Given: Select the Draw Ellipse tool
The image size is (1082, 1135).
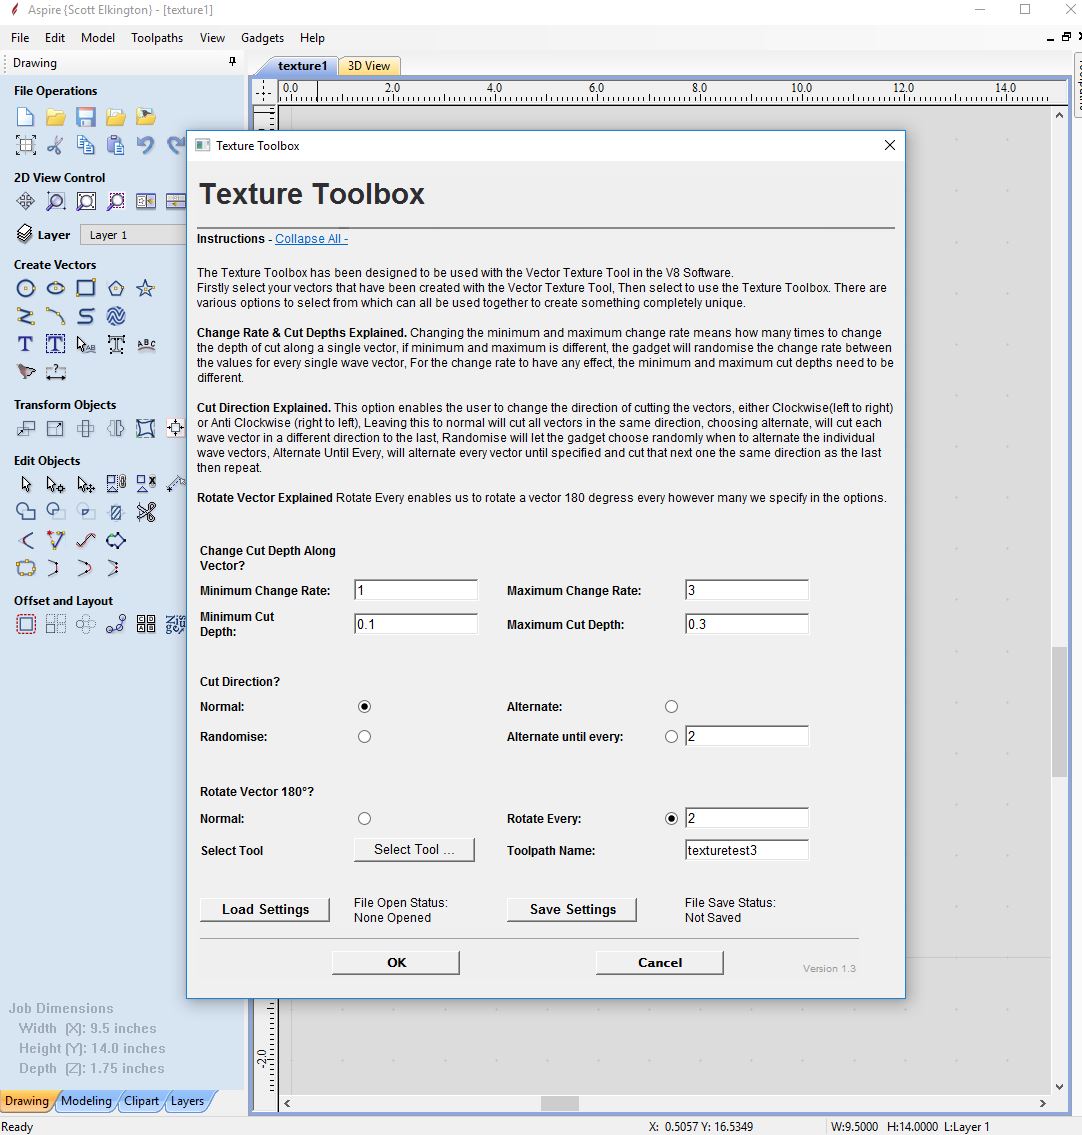Looking at the screenshot, I should coord(56,288).
